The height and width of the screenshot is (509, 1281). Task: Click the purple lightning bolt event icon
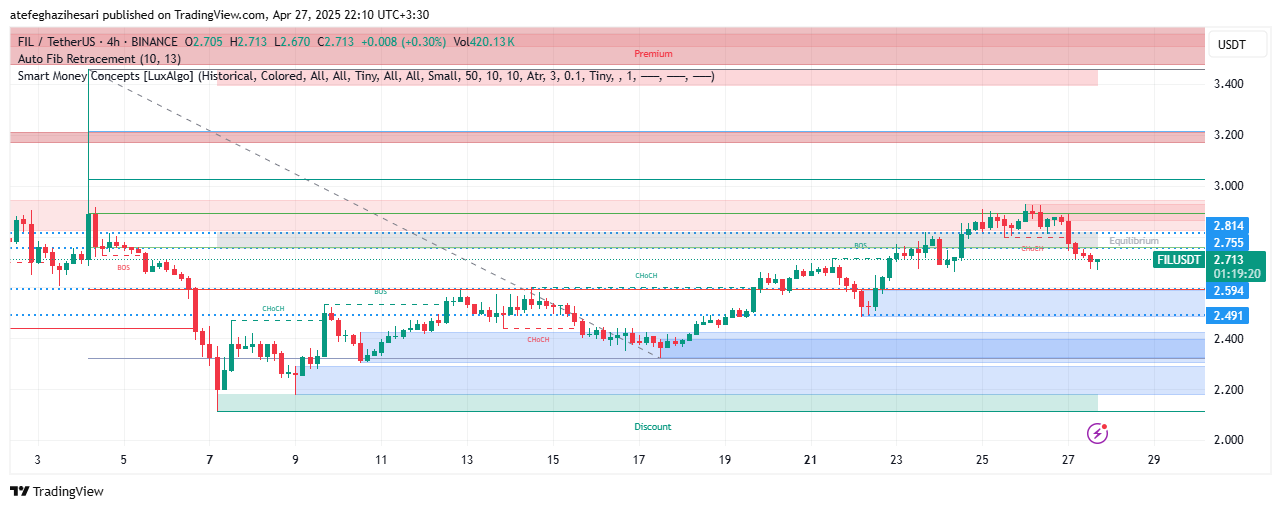click(x=1098, y=433)
